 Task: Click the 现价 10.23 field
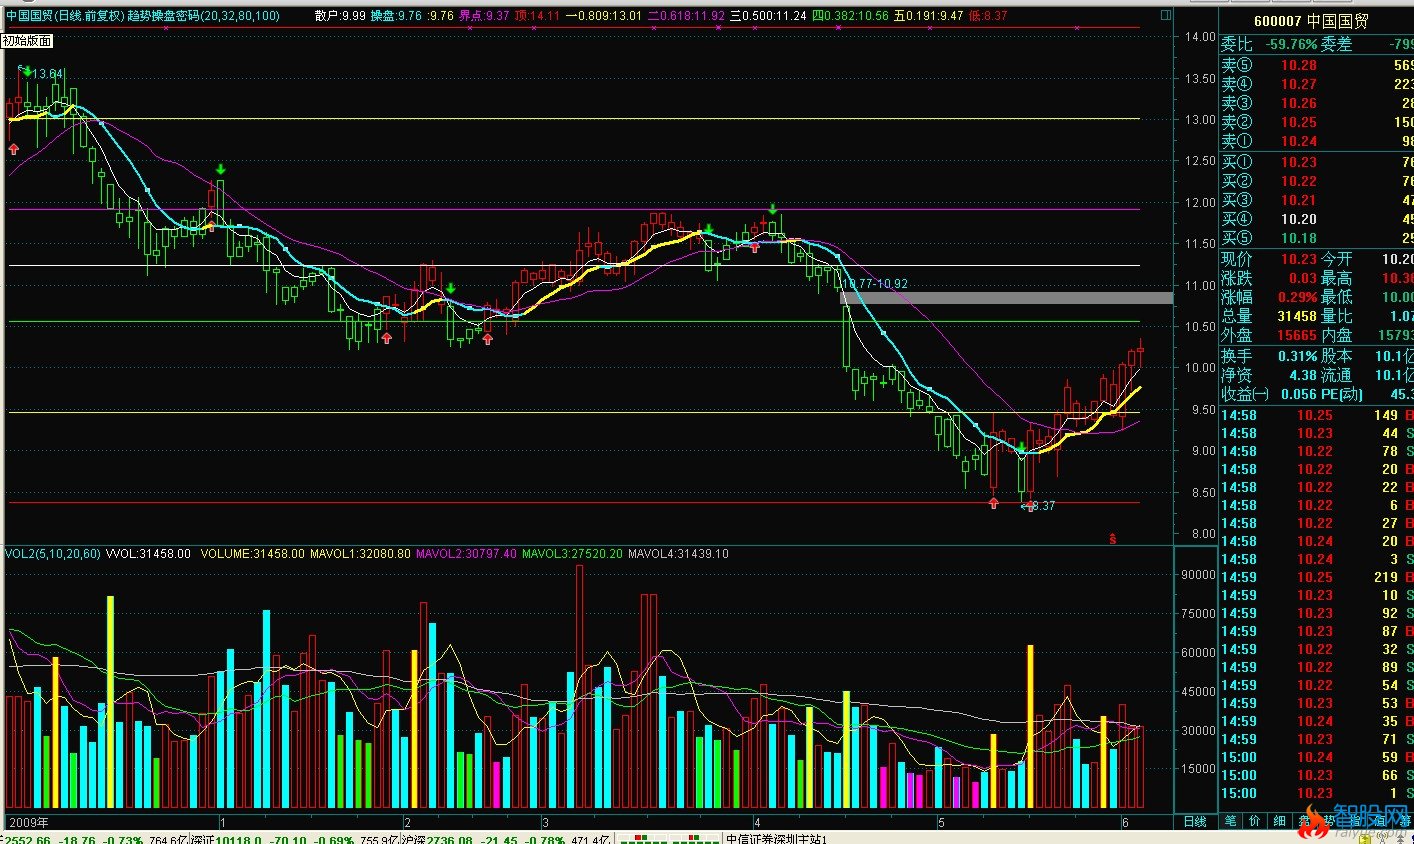(1269, 259)
